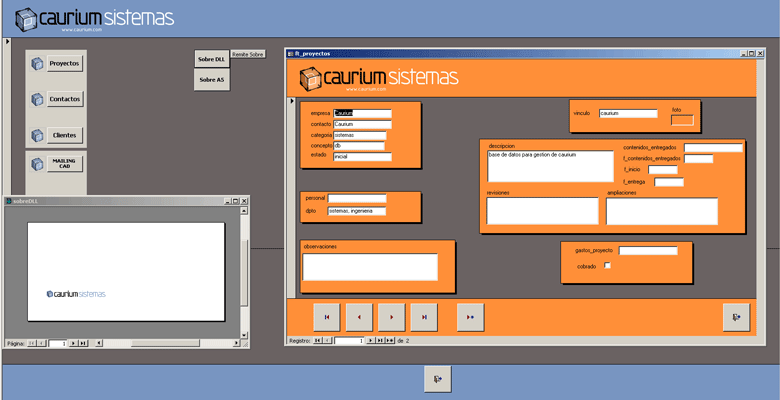Click exit door icon in fl_proyectos form
The width and height of the screenshot is (780, 400).
pos(736,317)
